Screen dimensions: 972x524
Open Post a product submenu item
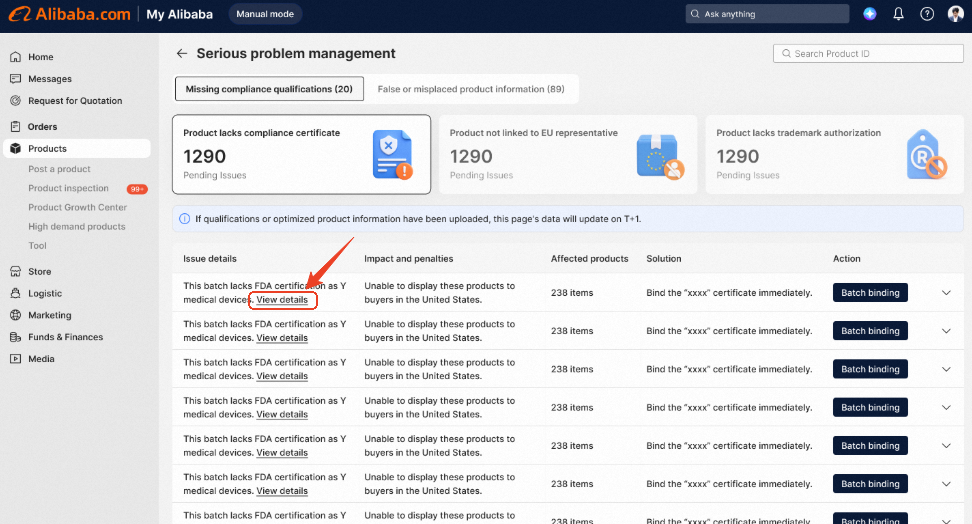coord(60,169)
